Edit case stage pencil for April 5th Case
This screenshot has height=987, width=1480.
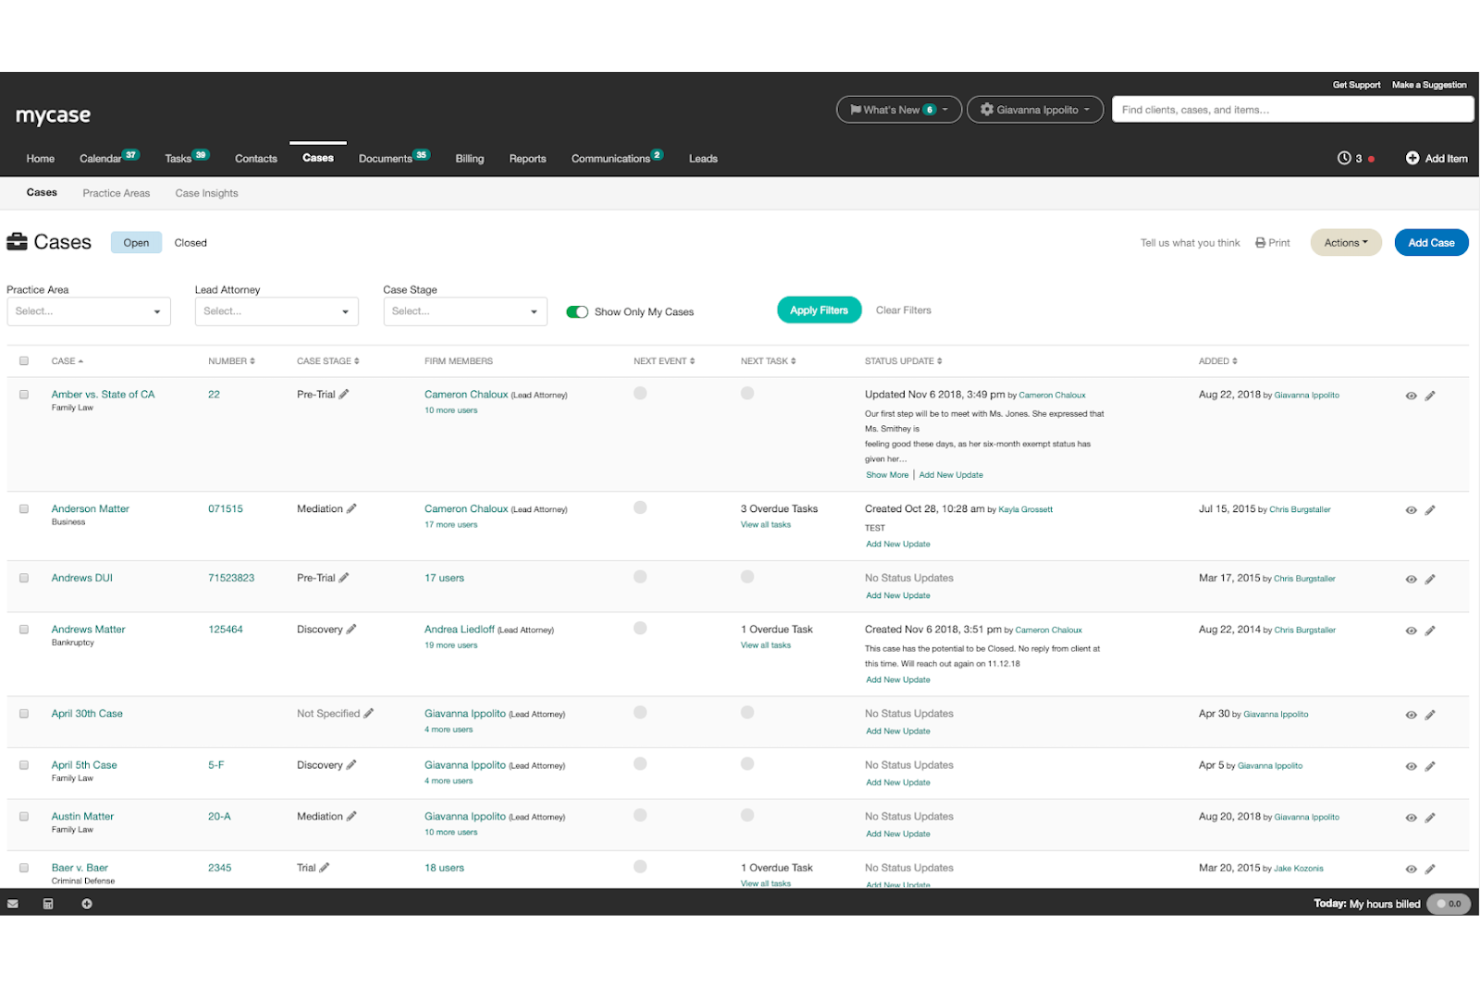pos(351,765)
